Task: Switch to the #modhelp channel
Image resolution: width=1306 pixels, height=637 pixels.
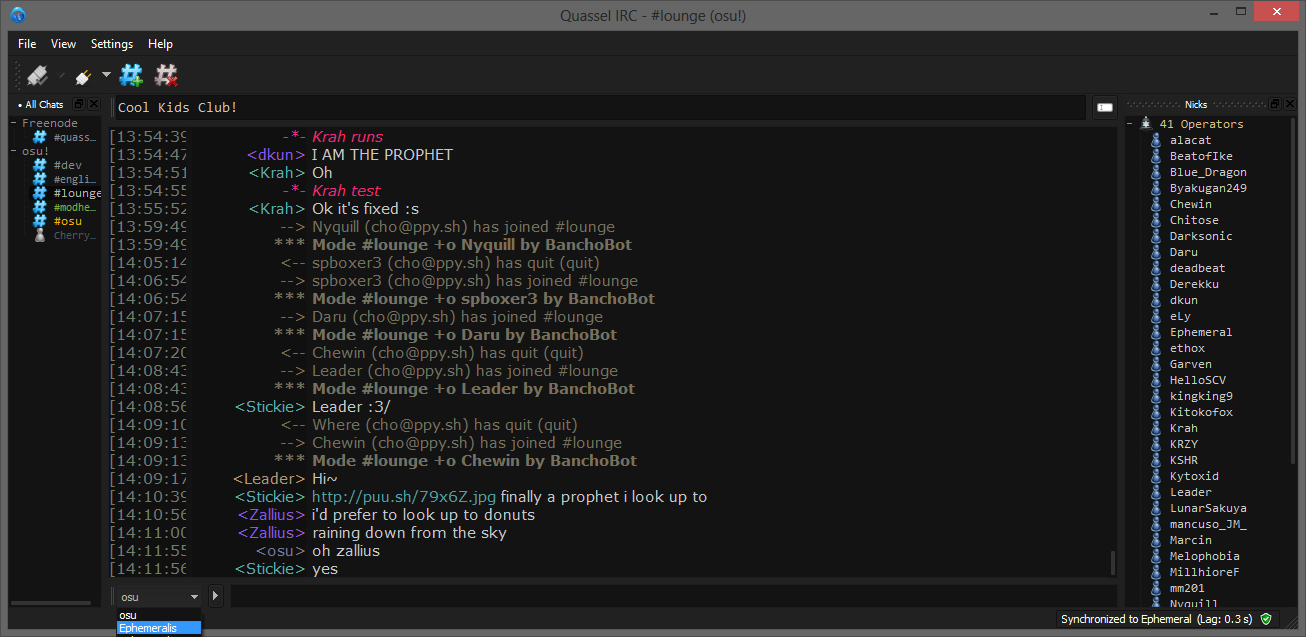Action: [x=75, y=207]
